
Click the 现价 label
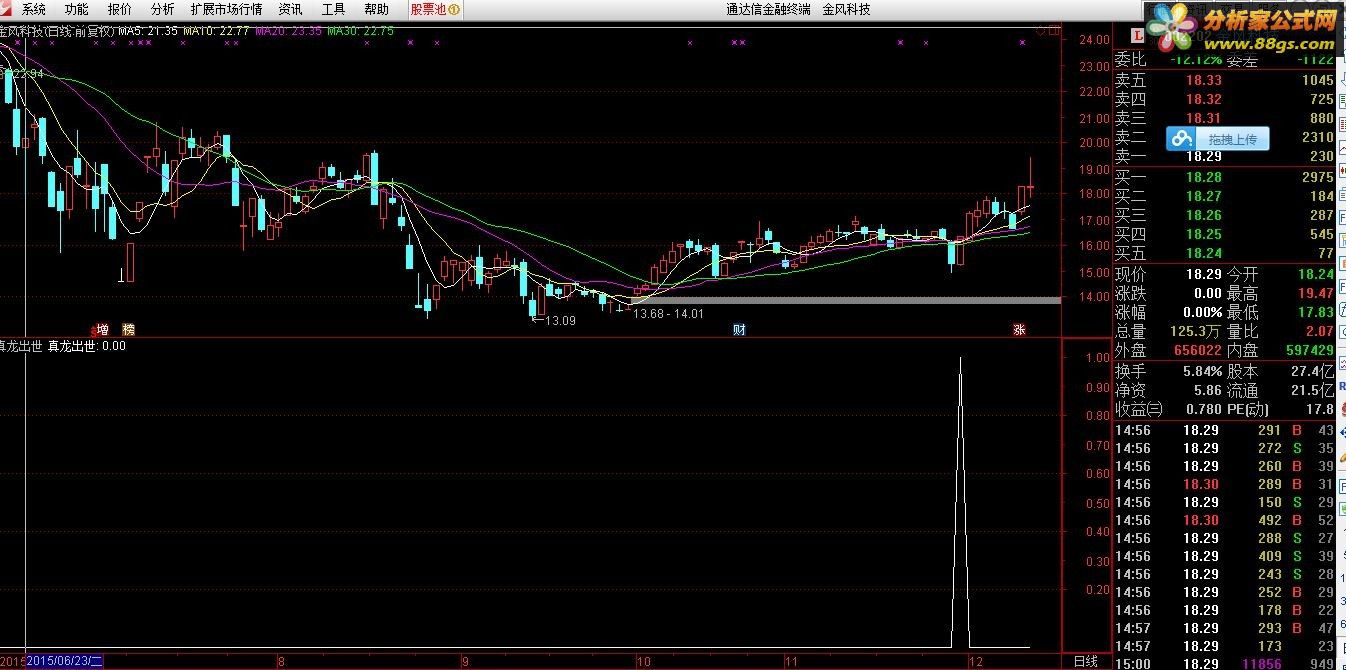tap(1131, 274)
